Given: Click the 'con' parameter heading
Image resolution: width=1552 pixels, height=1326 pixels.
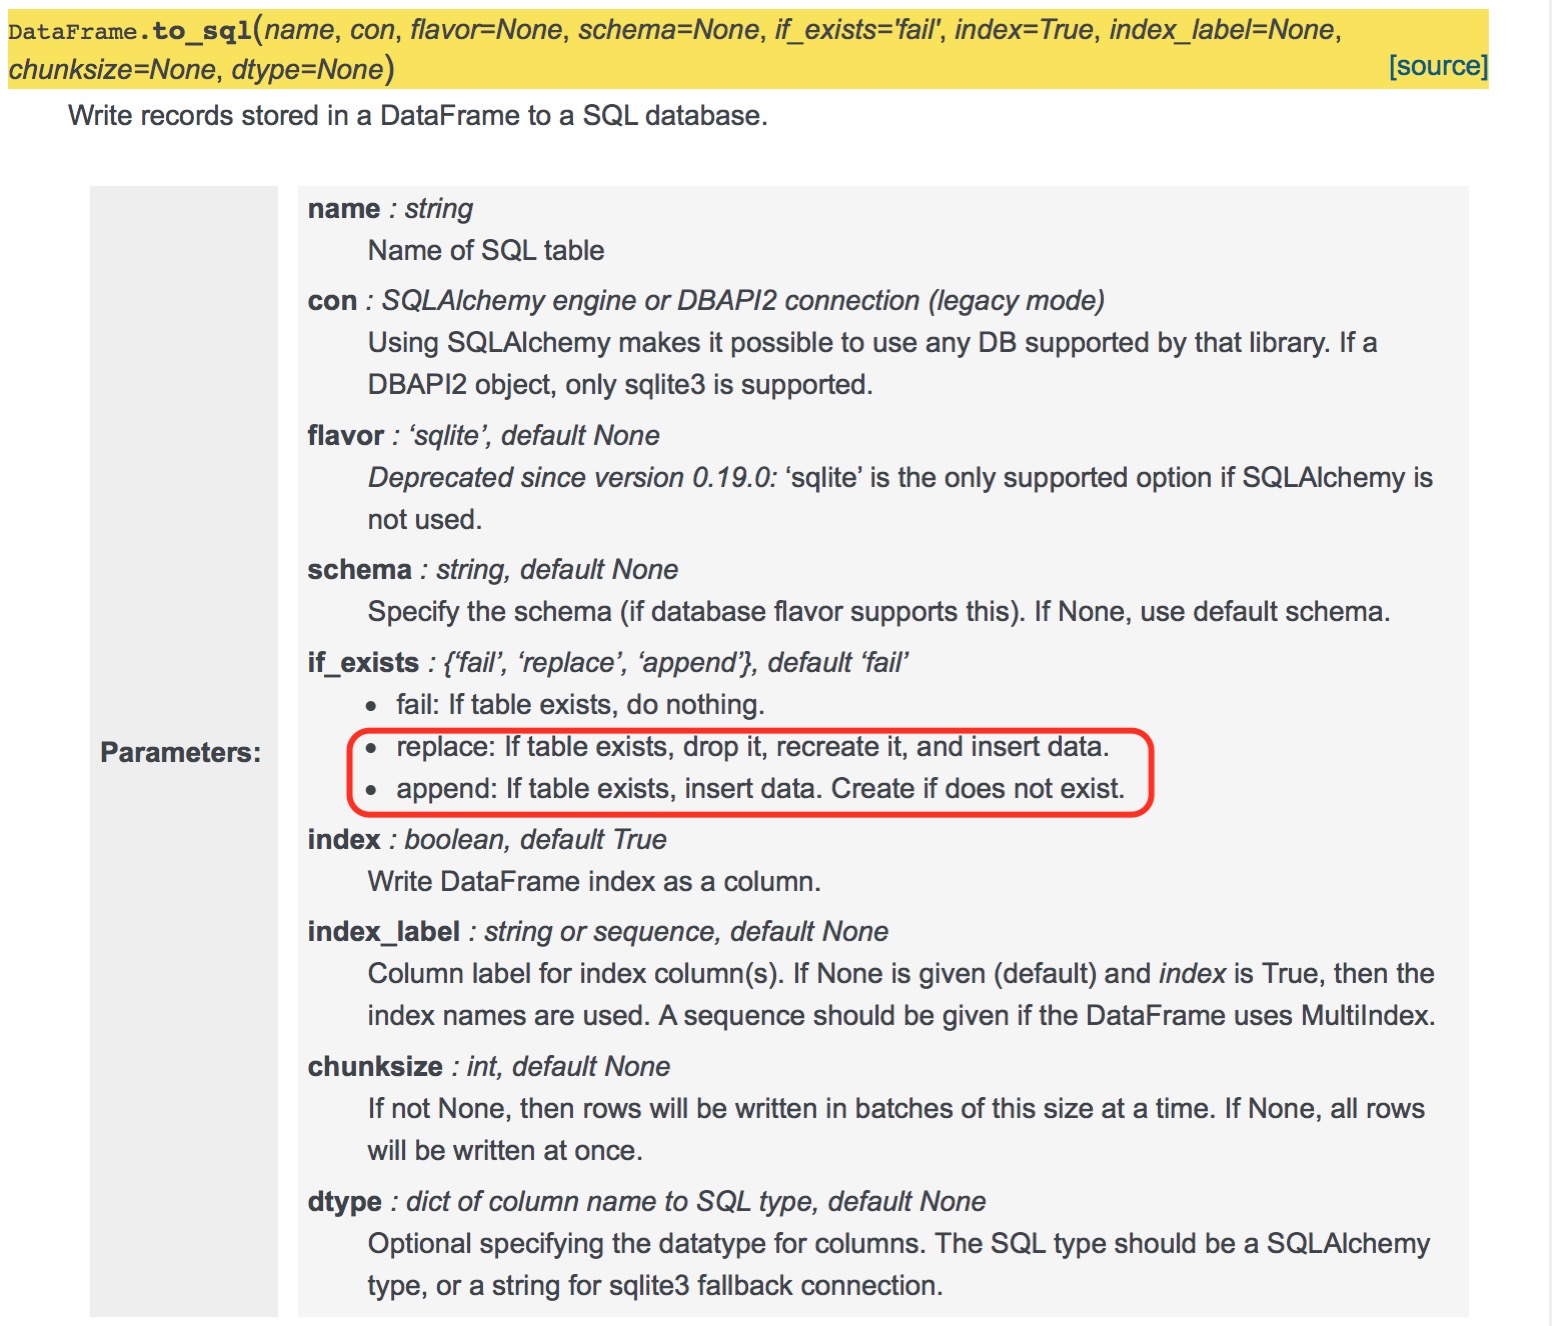Looking at the screenshot, I should click(332, 300).
